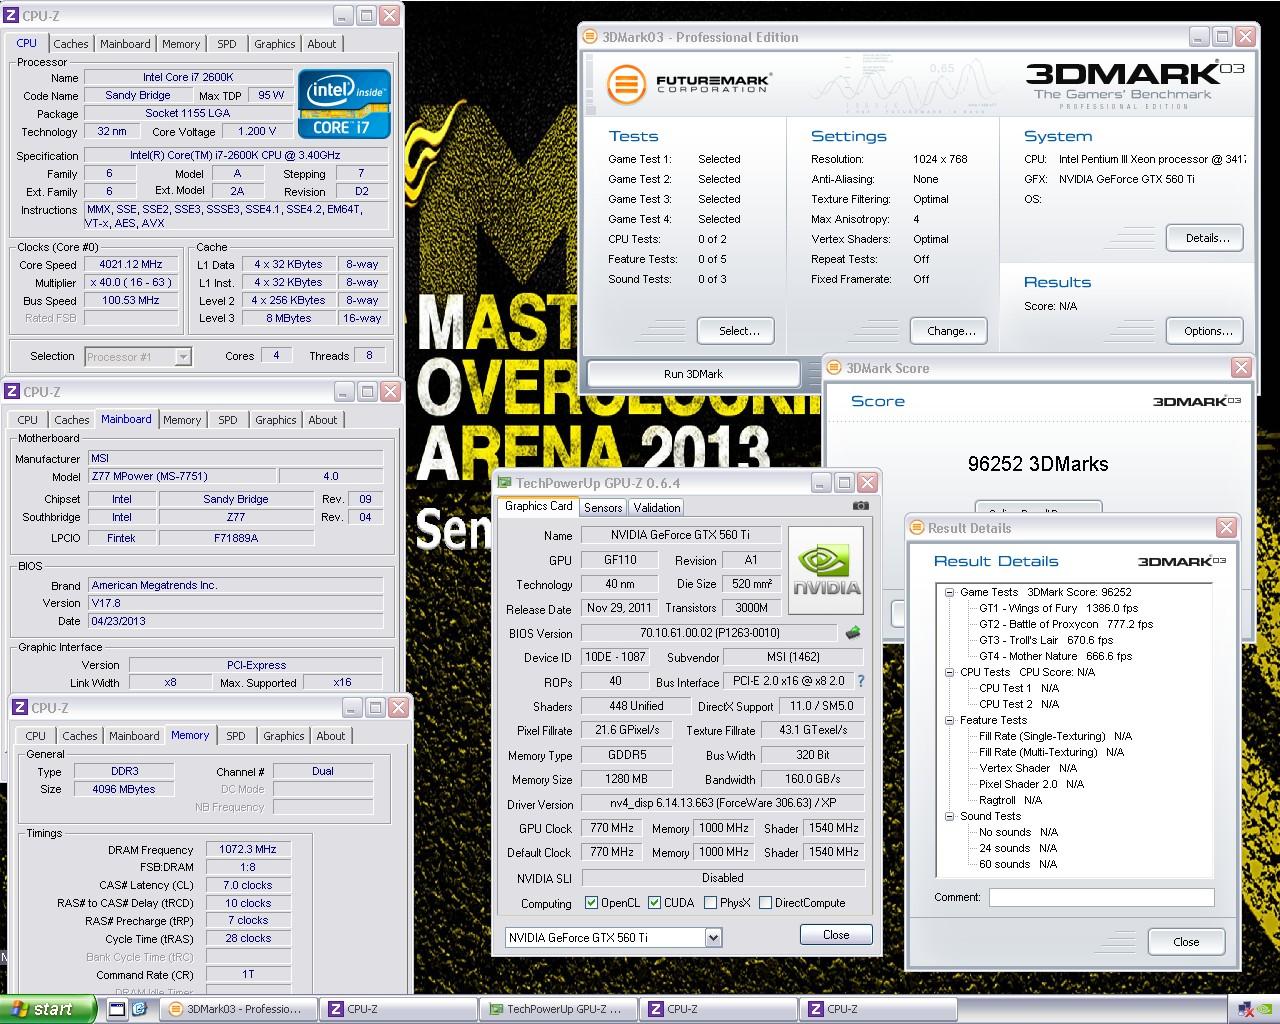Click the GPU-Z screenshot camera icon

point(860,506)
